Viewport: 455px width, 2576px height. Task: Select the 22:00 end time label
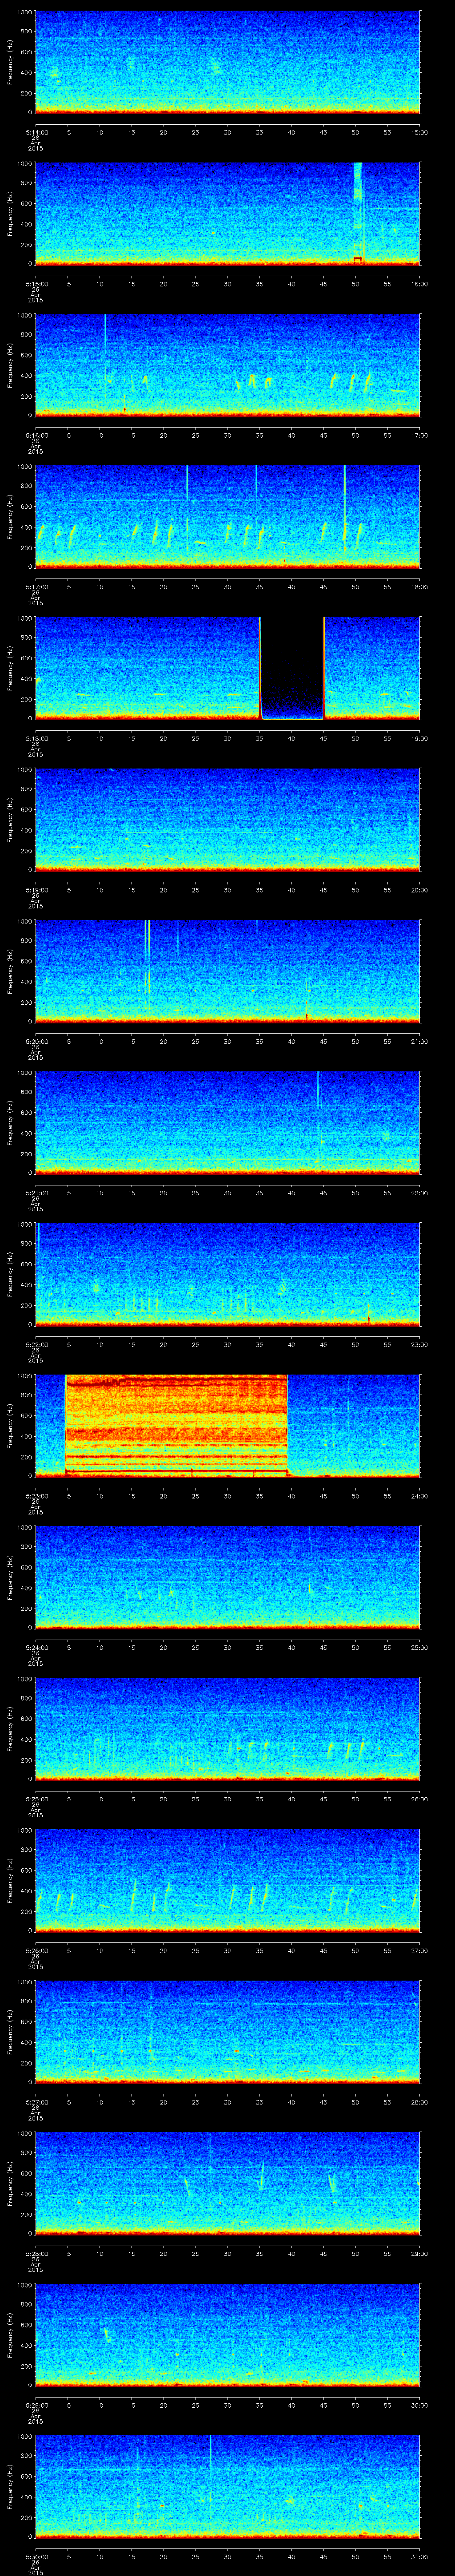point(419,1193)
